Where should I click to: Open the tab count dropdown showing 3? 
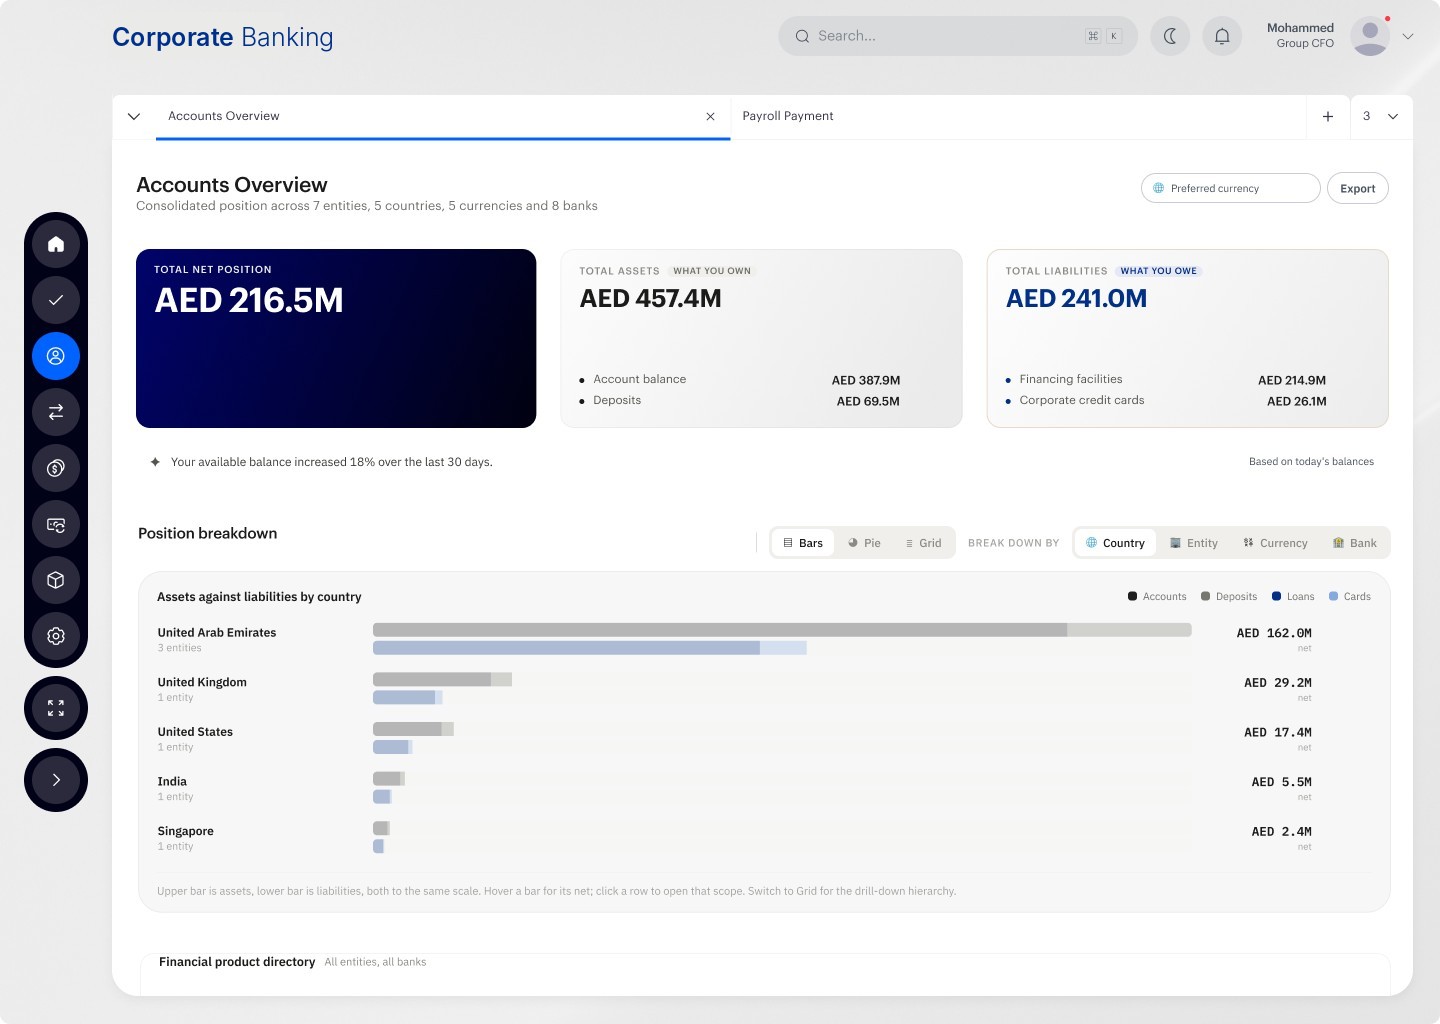tap(1381, 117)
